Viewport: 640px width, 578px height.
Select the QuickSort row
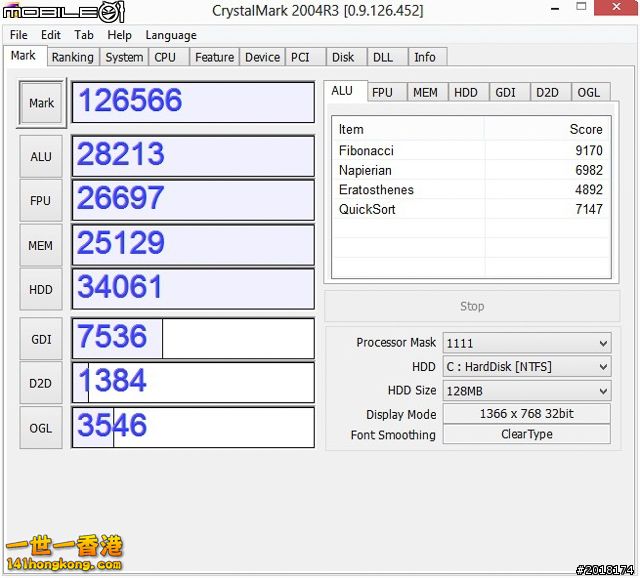[471, 209]
